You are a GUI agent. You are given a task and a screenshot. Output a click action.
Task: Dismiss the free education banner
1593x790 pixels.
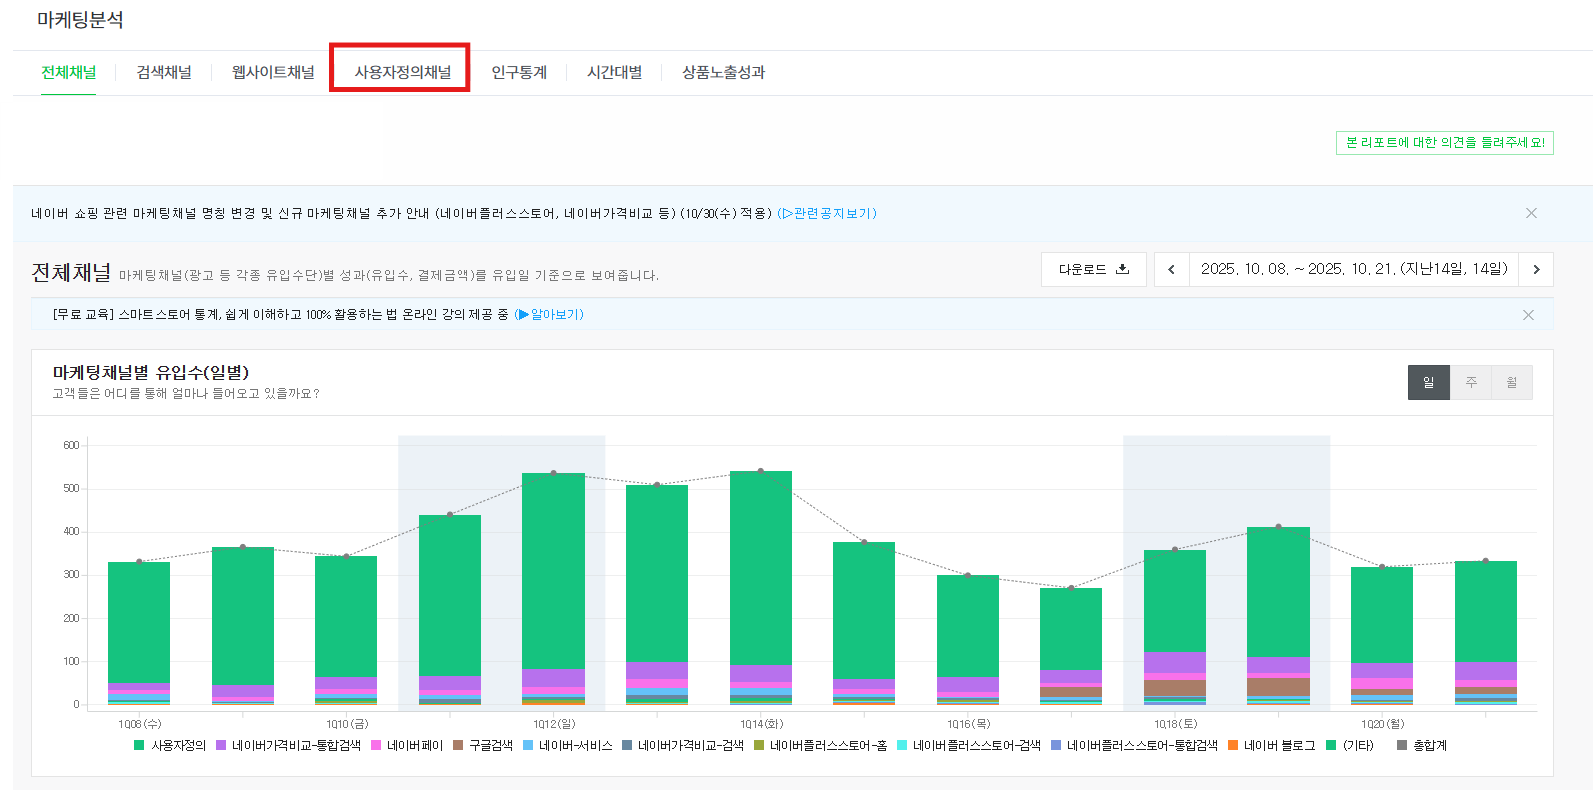point(1528,315)
